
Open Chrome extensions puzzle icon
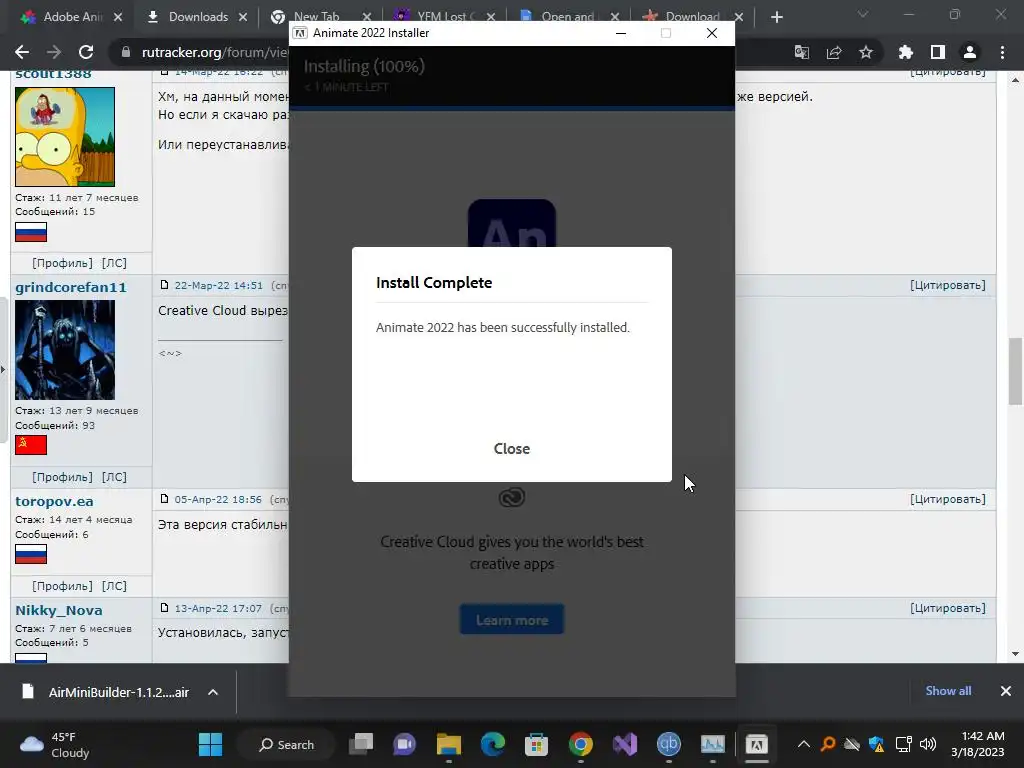coord(906,52)
